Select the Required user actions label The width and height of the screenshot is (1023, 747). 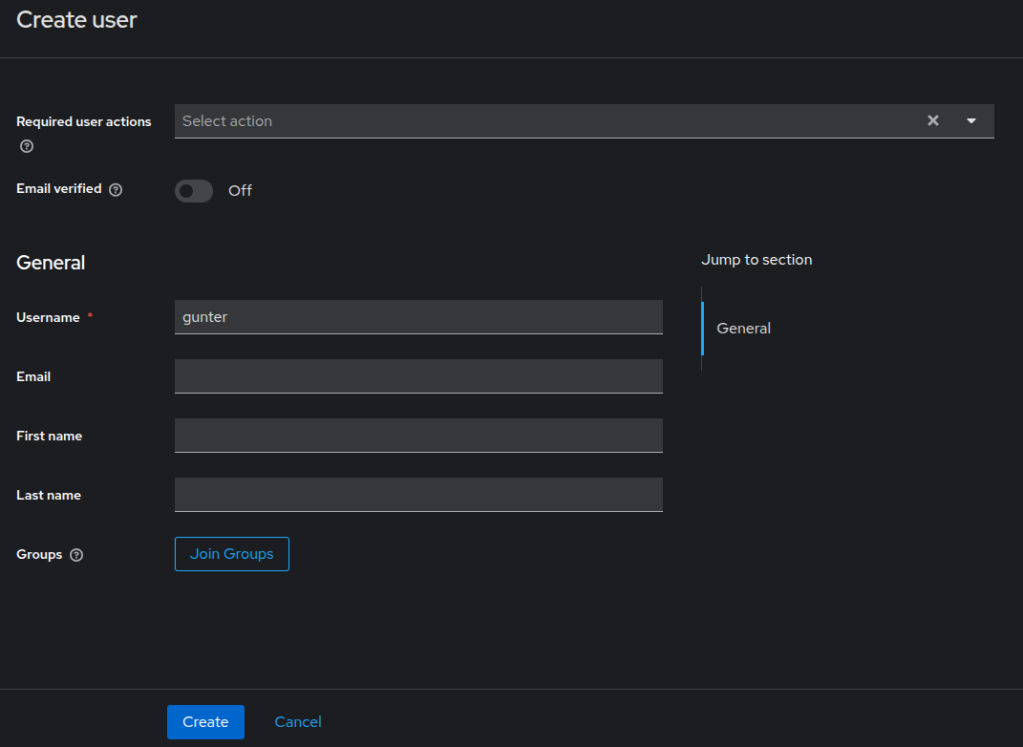84,121
